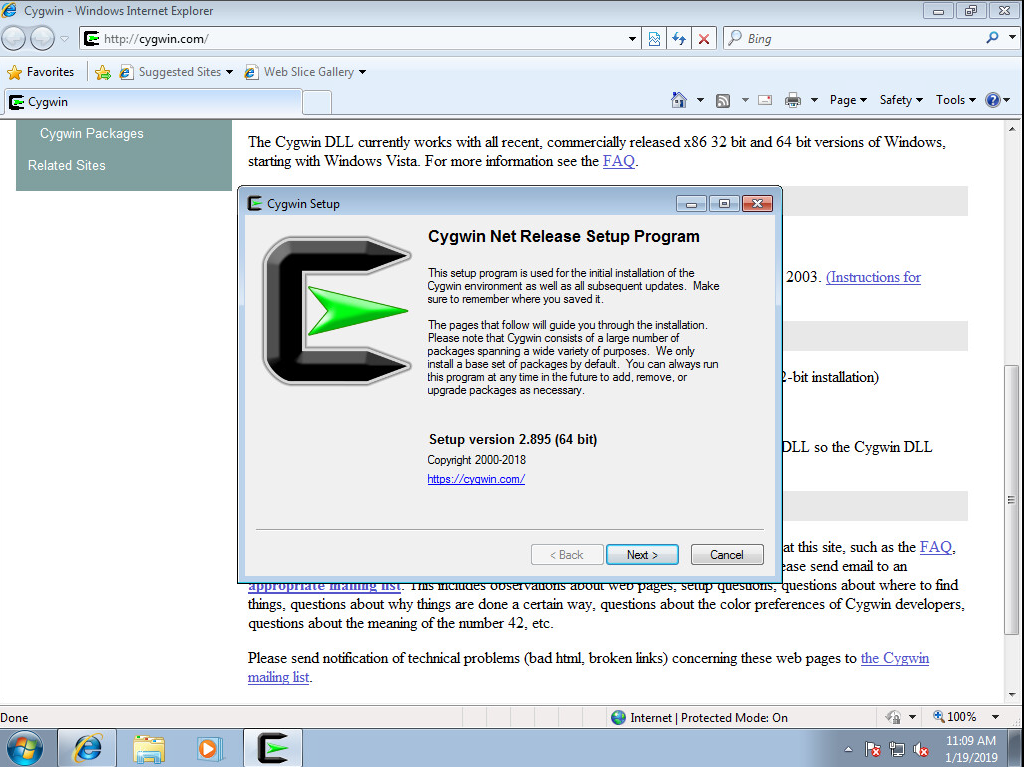Click the security zone globe icon in status bar
Screen dimensions: 1024x767
[618, 717]
